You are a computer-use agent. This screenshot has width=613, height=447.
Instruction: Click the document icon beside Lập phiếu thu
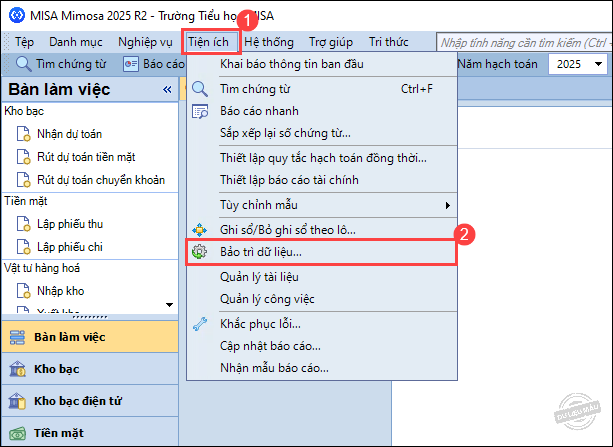[x=23, y=224]
